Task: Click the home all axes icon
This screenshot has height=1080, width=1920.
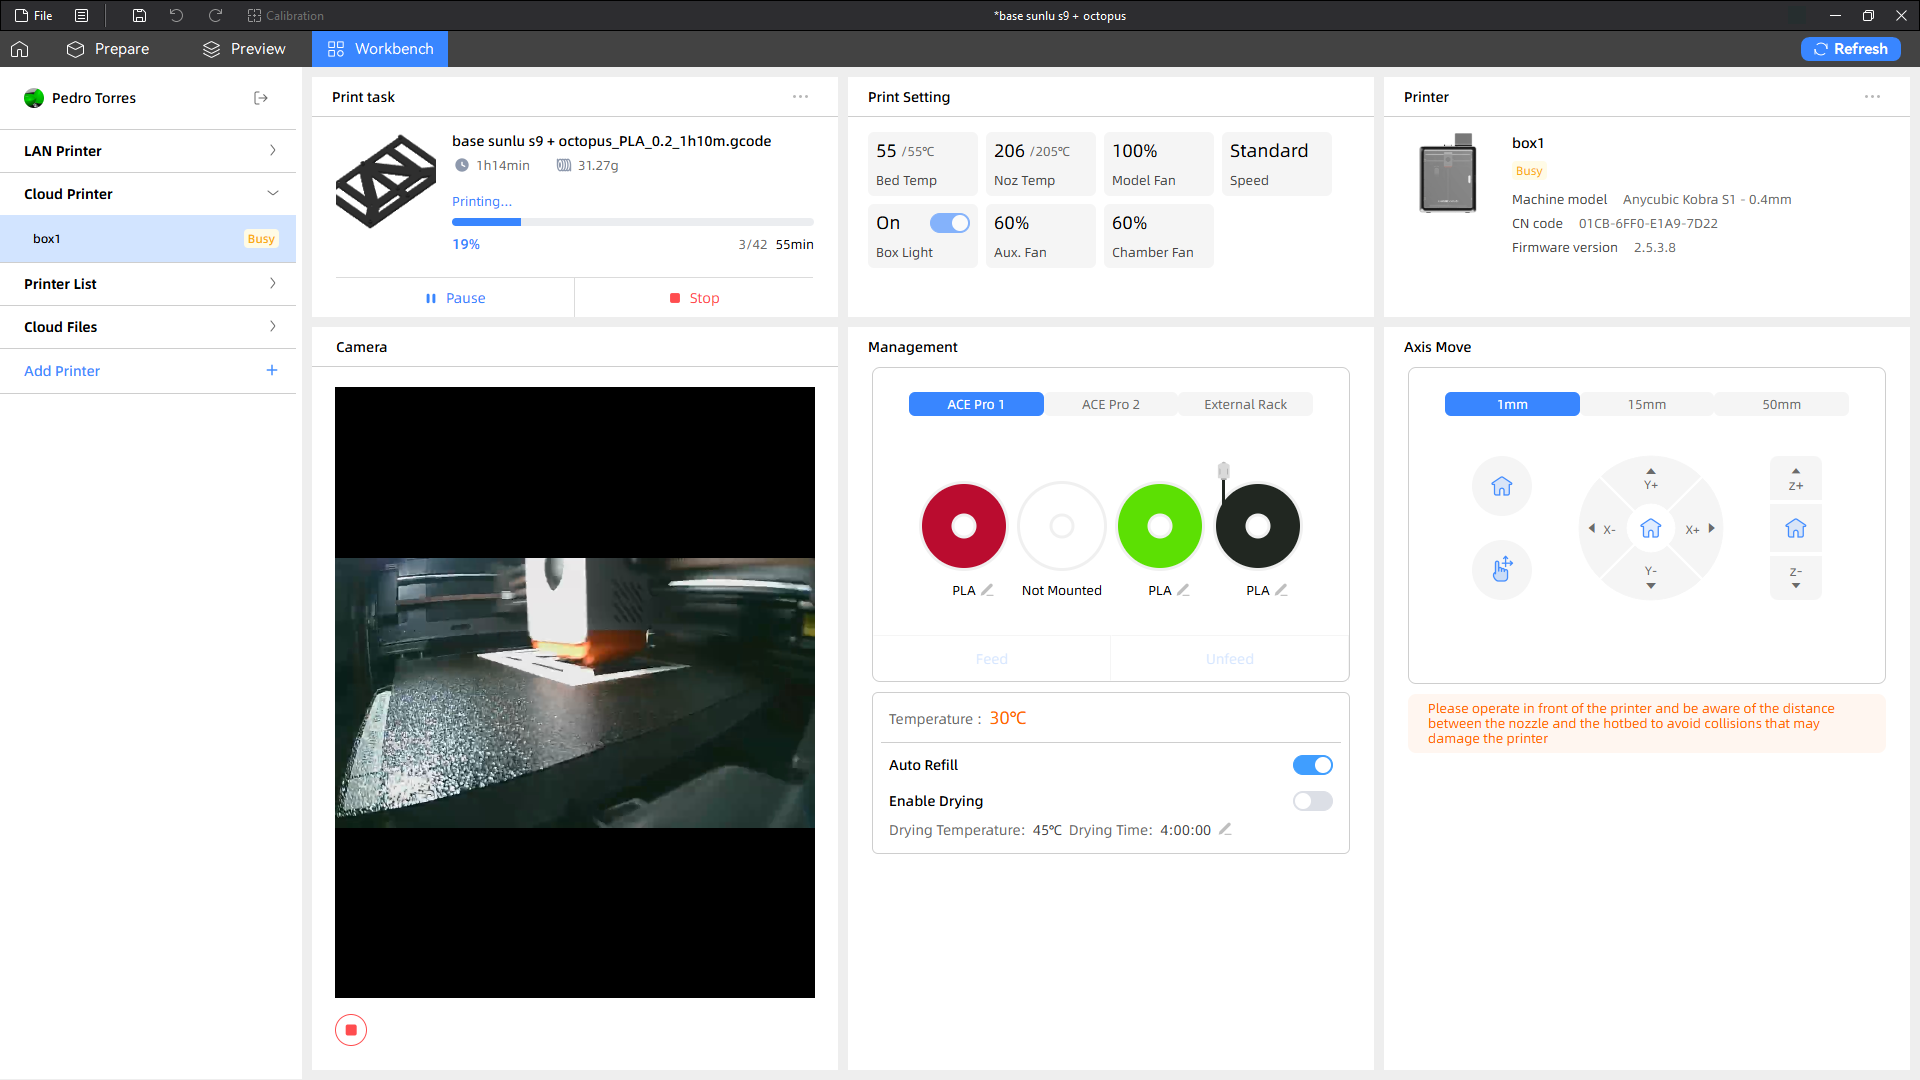Action: tap(1501, 487)
